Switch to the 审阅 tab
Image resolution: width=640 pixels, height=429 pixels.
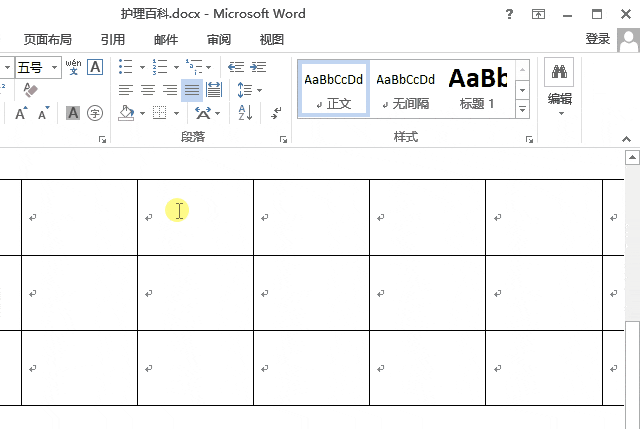tap(219, 40)
